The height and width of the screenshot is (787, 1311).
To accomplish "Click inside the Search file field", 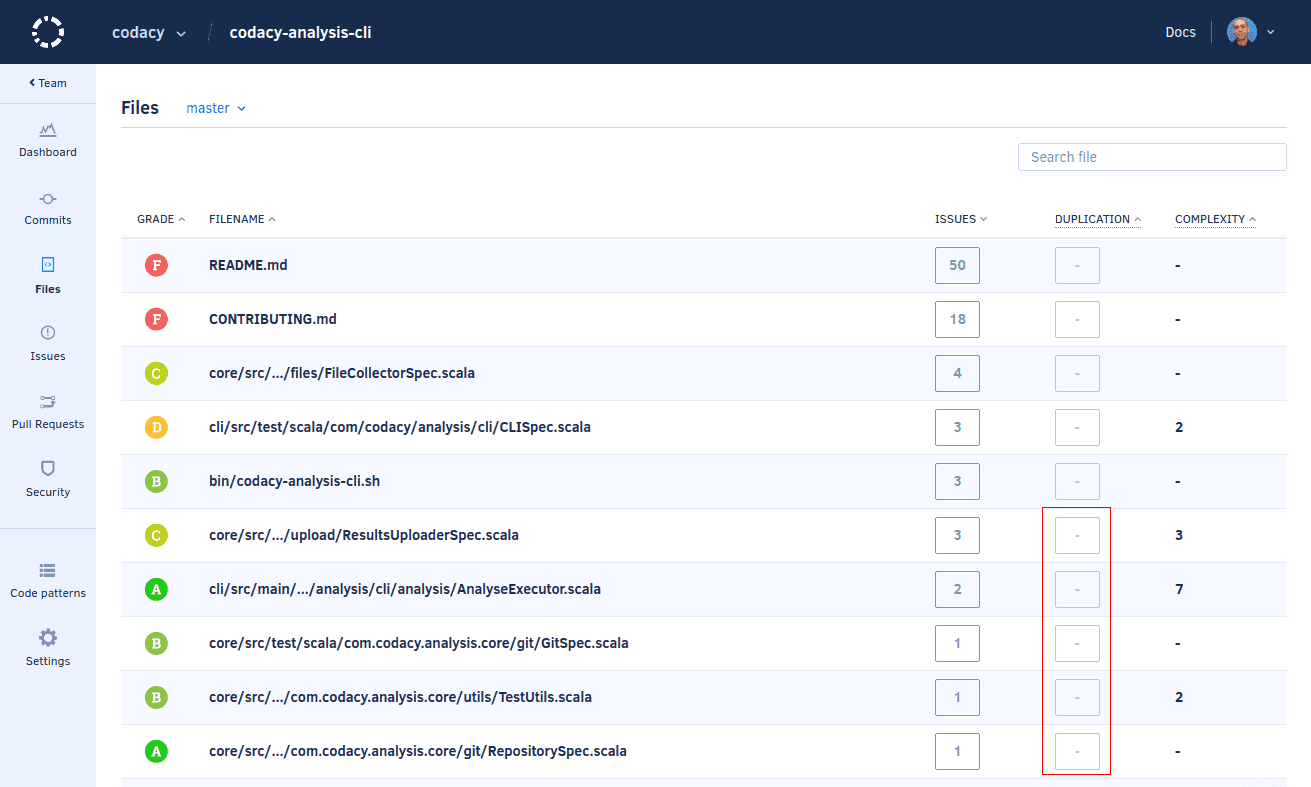I will [x=1151, y=156].
